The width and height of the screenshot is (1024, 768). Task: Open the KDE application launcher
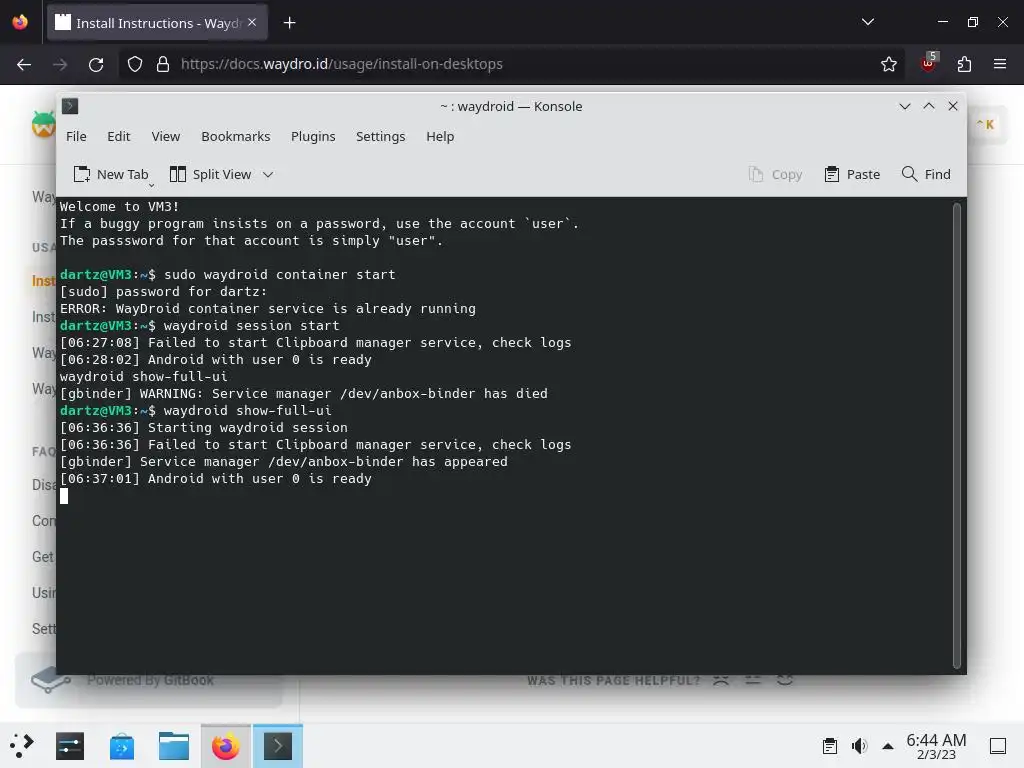(22, 745)
